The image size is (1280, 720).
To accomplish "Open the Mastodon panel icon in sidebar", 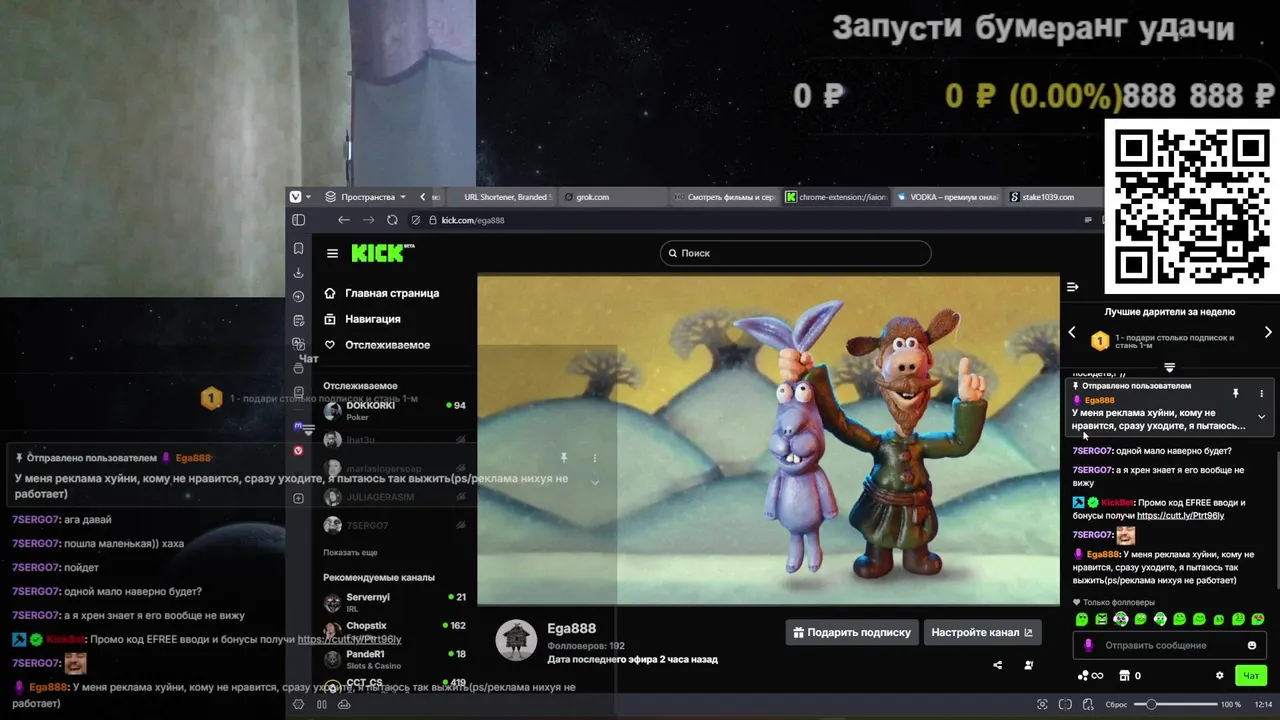I will [298, 426].
